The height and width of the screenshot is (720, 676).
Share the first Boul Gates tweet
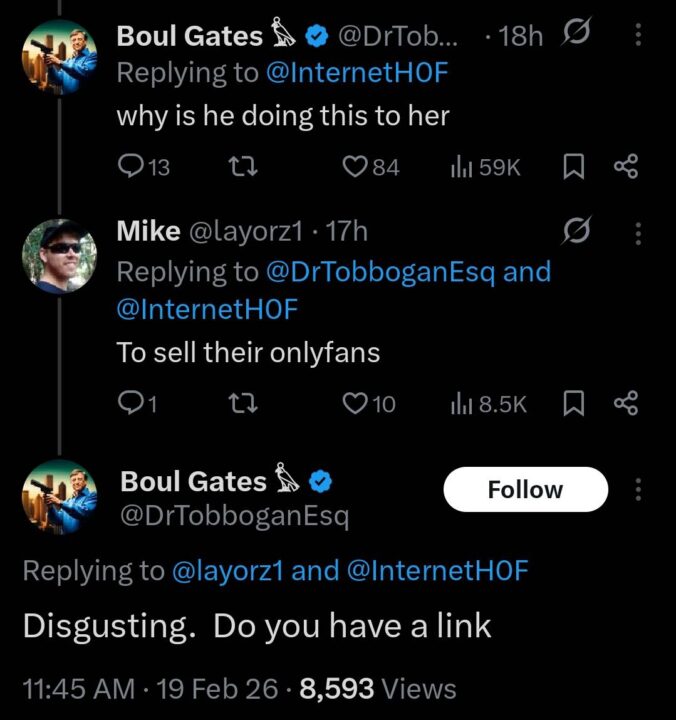pos(625,168)
